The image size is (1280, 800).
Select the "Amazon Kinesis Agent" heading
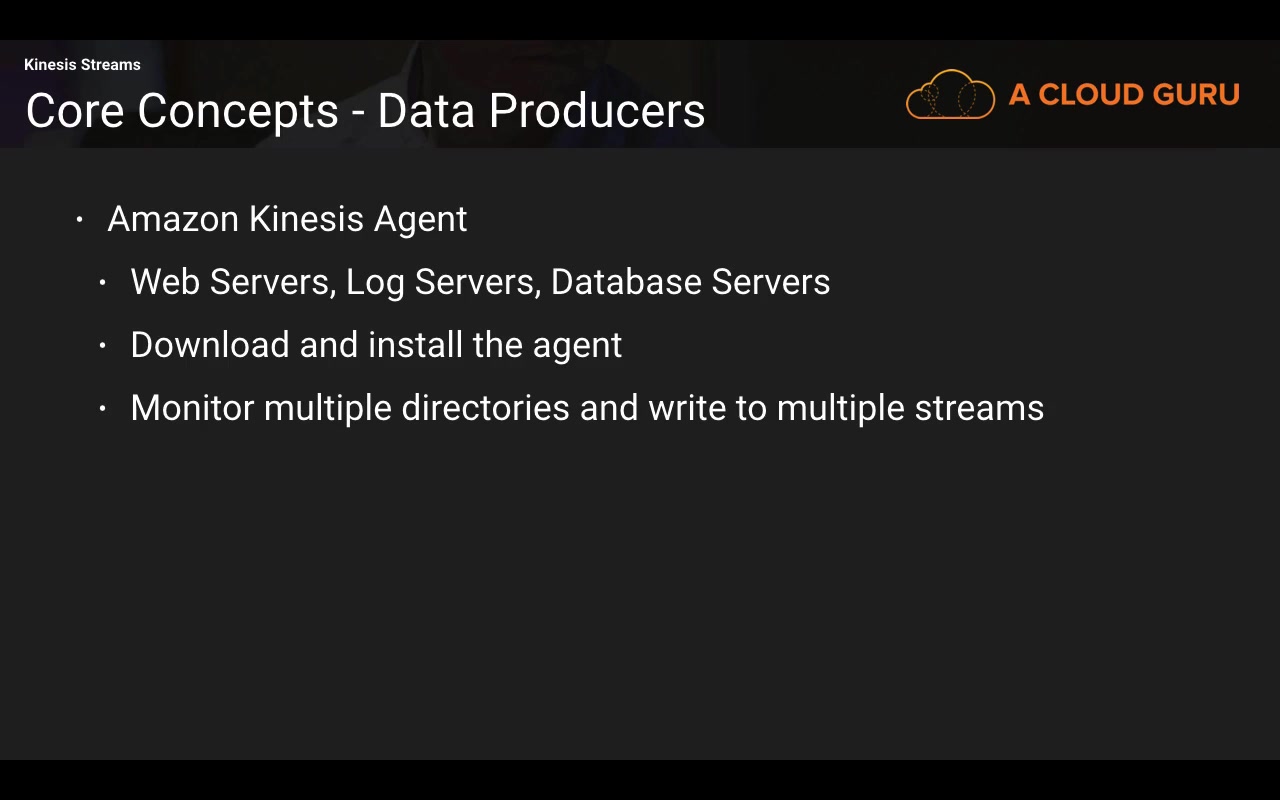[x=287, y=219]
